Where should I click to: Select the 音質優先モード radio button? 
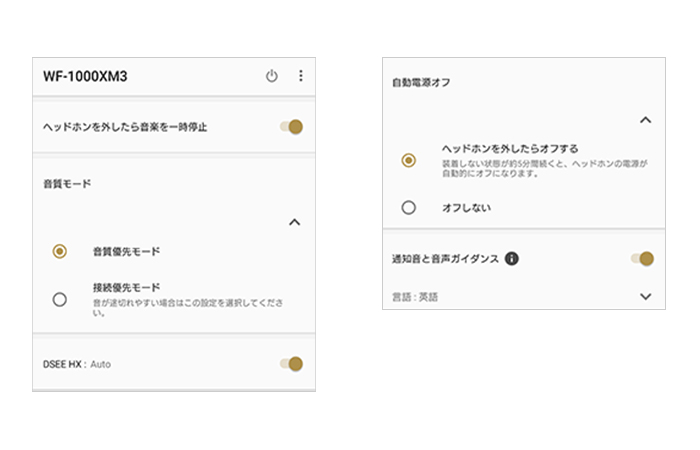pos(60,252)
